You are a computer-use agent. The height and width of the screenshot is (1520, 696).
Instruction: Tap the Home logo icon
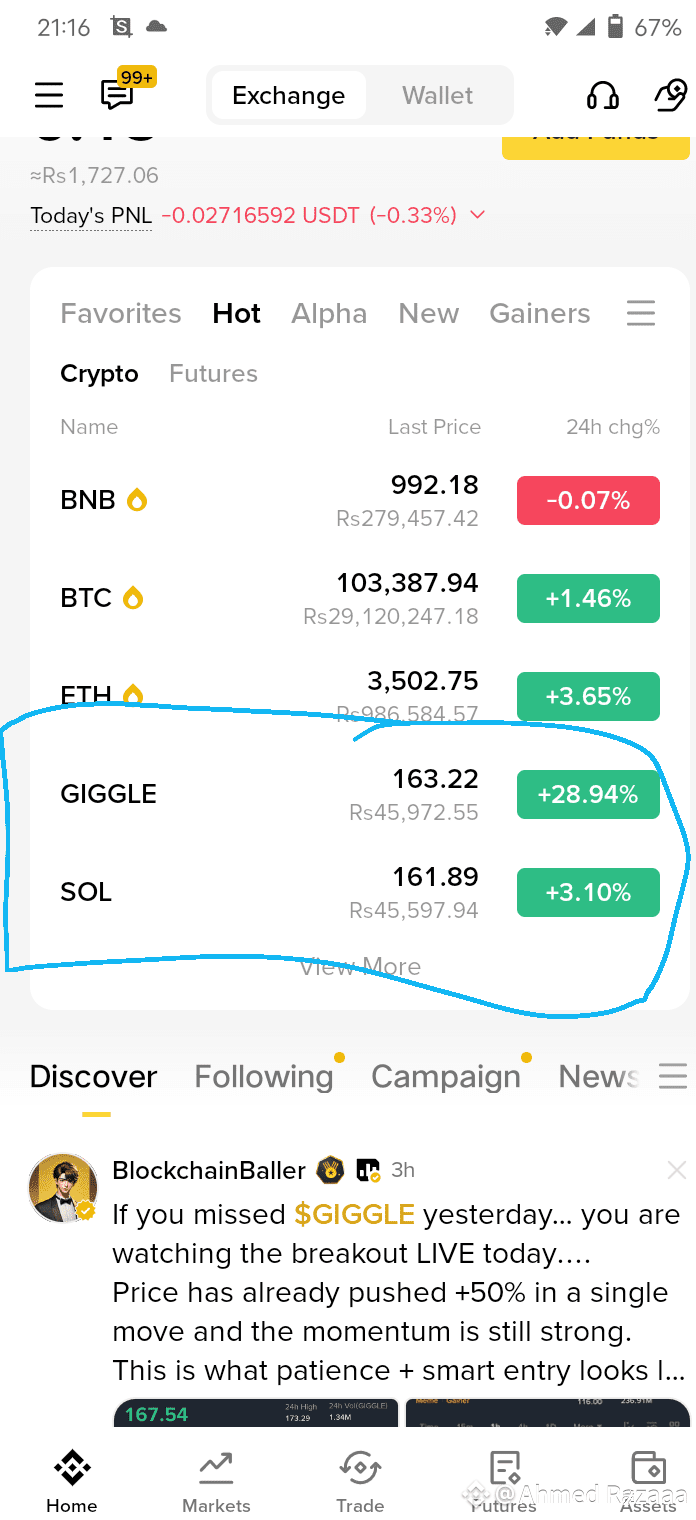point(72,1468)
